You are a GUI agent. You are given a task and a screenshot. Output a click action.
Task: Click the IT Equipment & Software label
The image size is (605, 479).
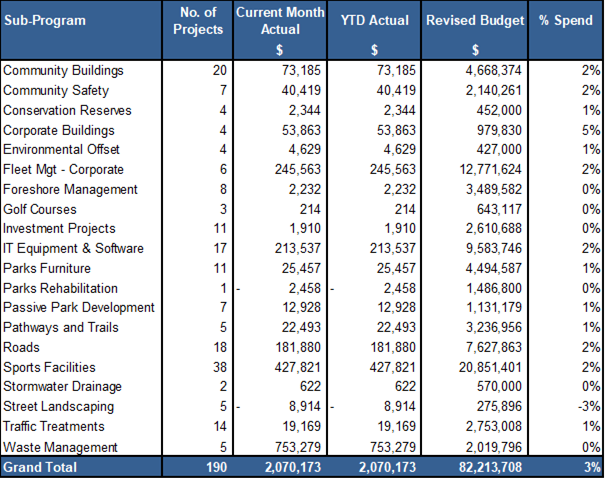click(x=73, y=248)
